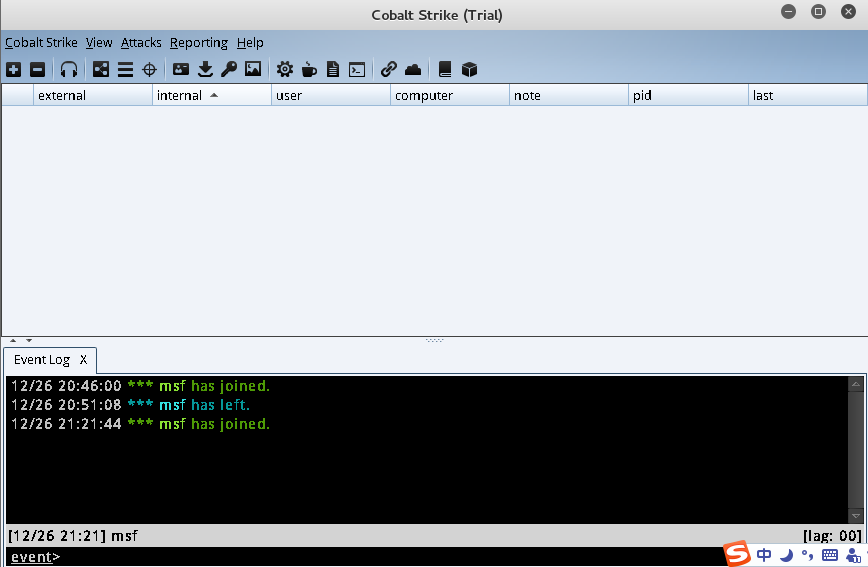Click the Downloaded Files arrow icon
Image resolution: width=868 pixels, height=567 pixels.
[205, 69]
